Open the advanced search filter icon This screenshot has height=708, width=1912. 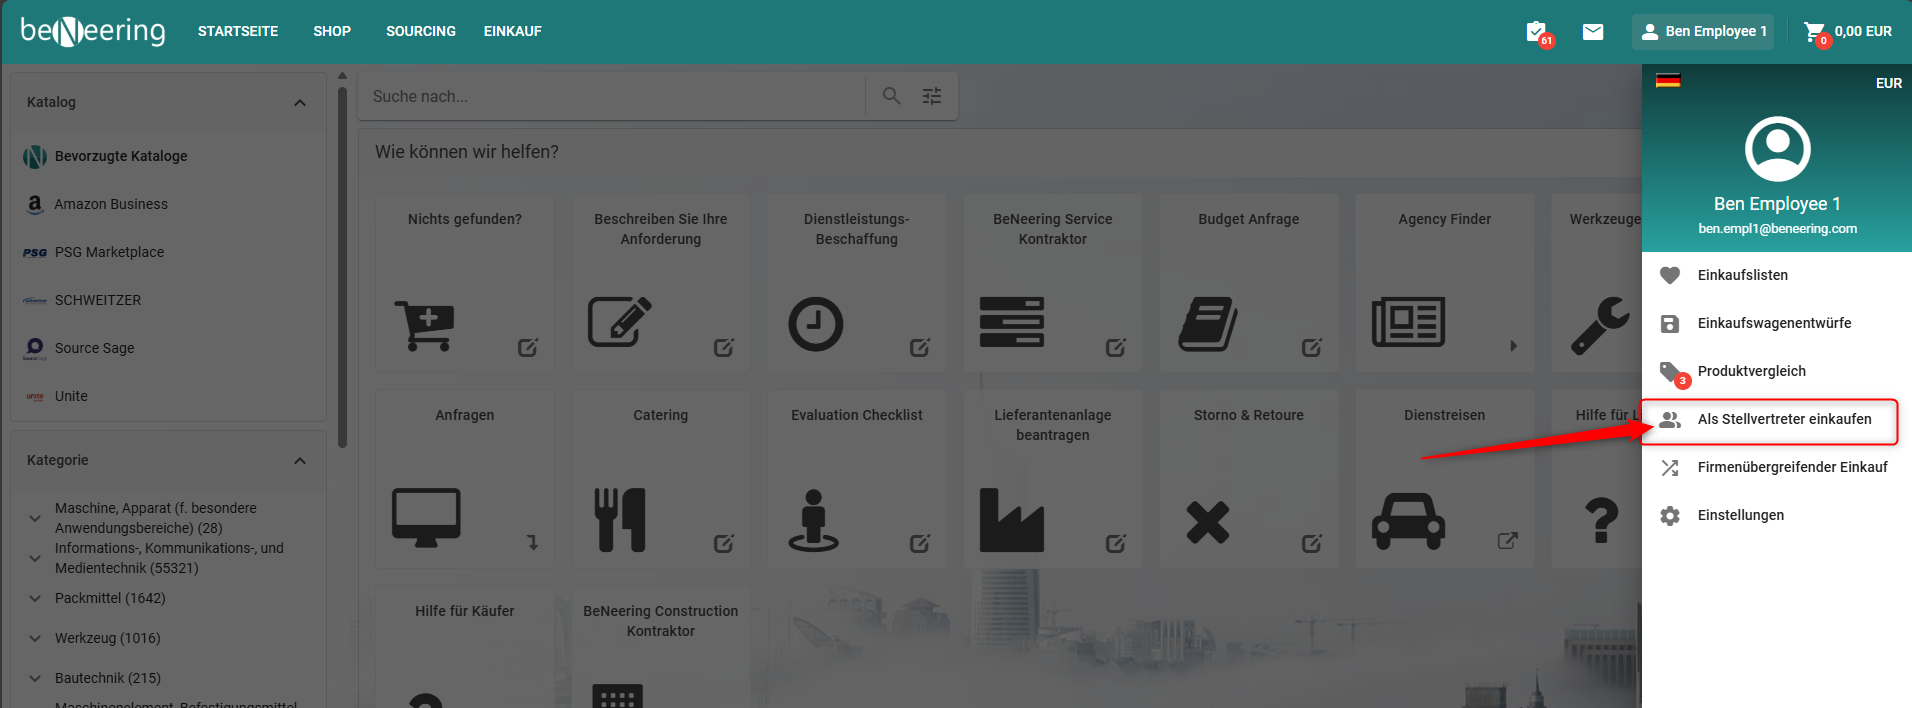click(x=932, y=96)
